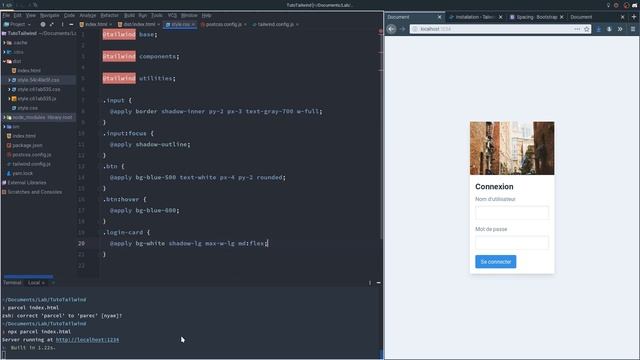Hide the Project tool window with minus icon
The width and height of the screenshot is (640, 360).
71,24
